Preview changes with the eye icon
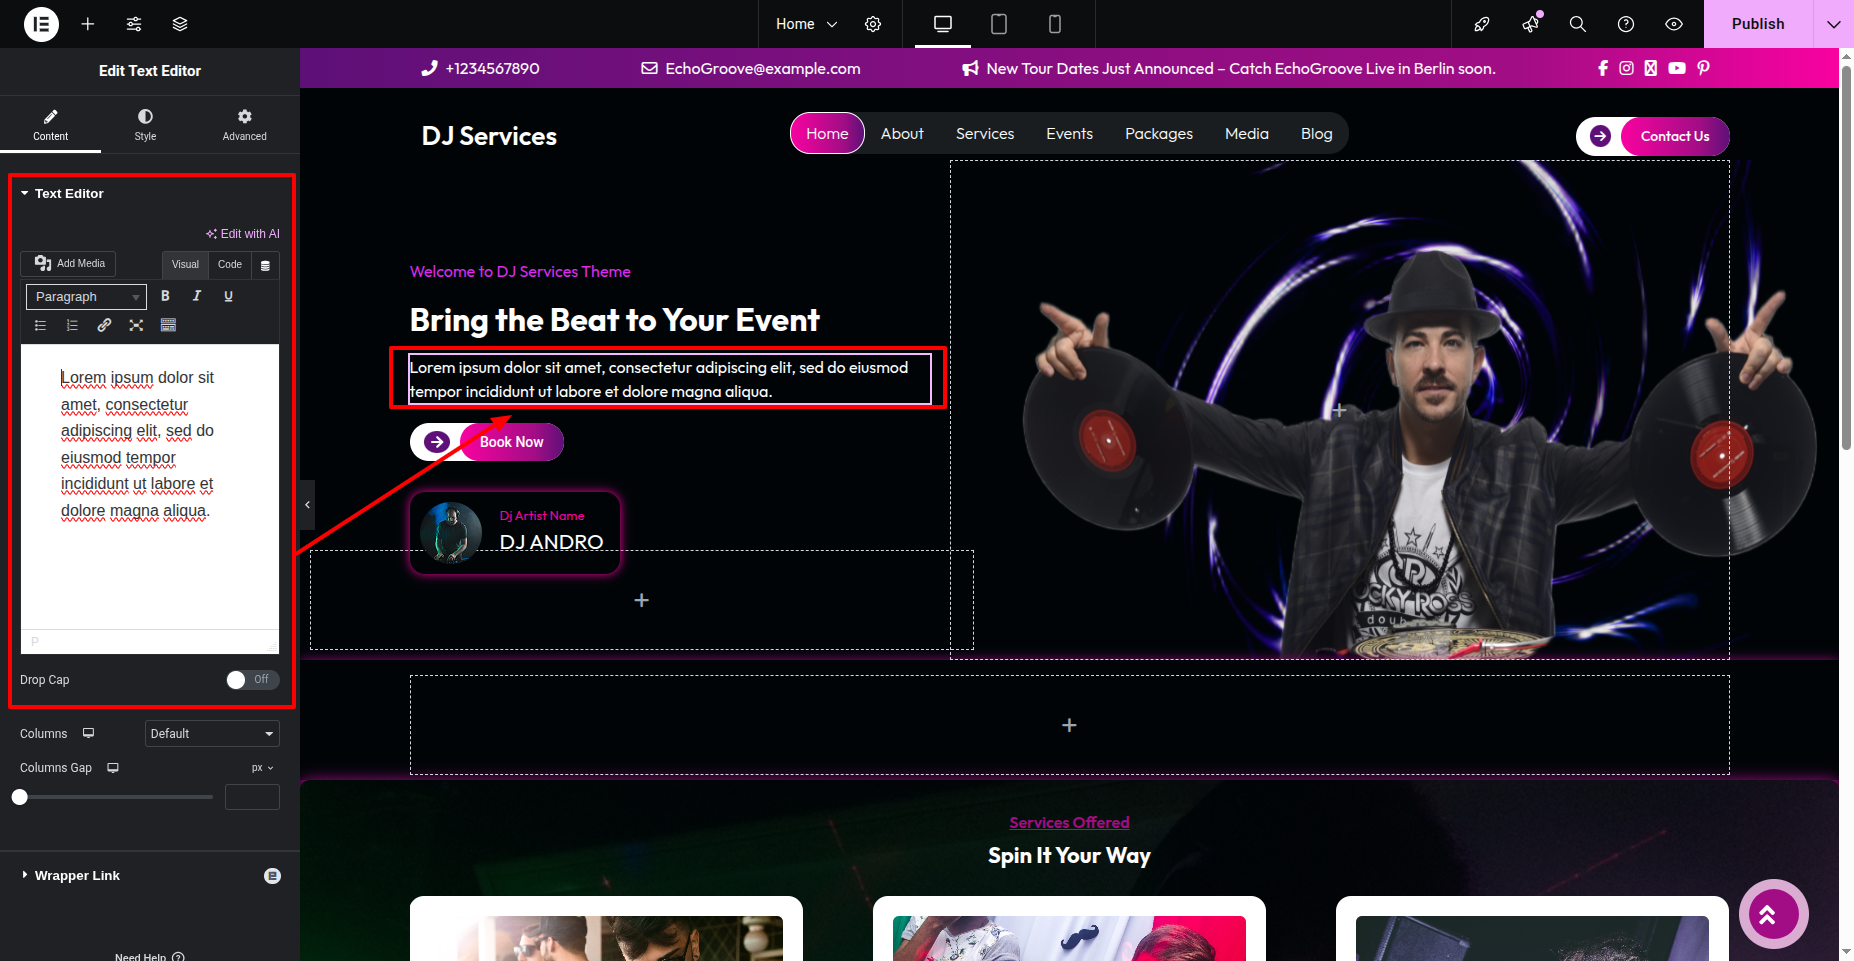 [x=1674, y=24]
